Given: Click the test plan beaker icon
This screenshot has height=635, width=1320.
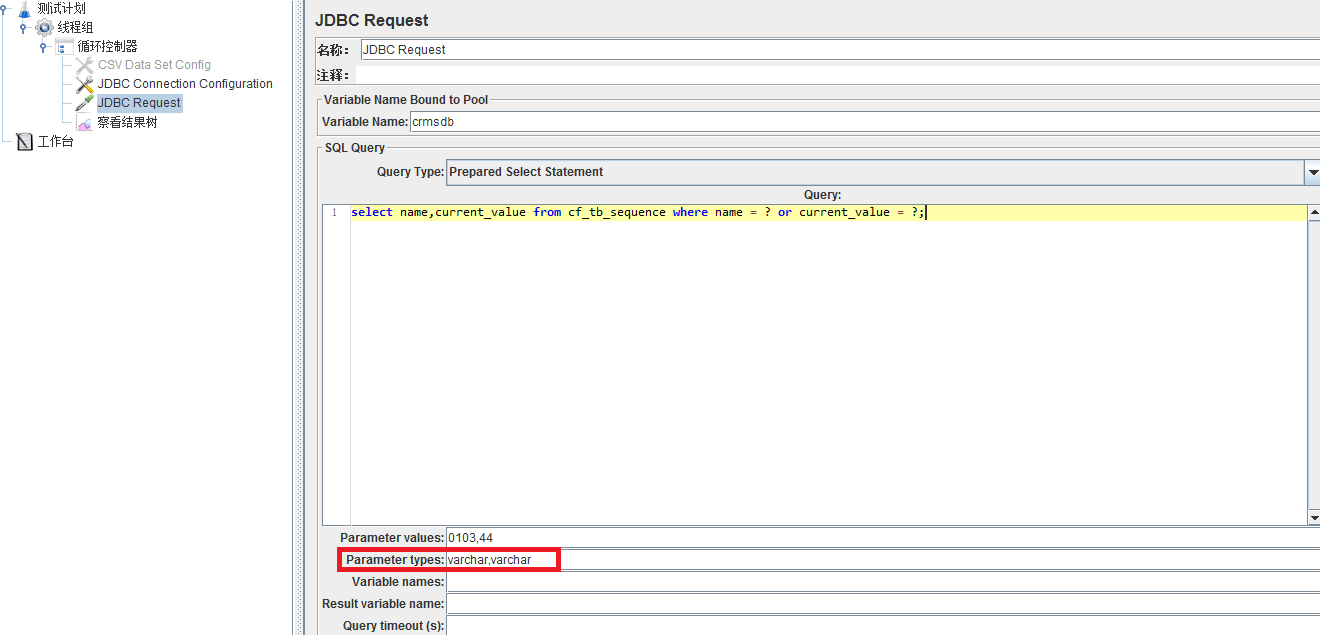Looking at the screenshot, I should [24, 8].
